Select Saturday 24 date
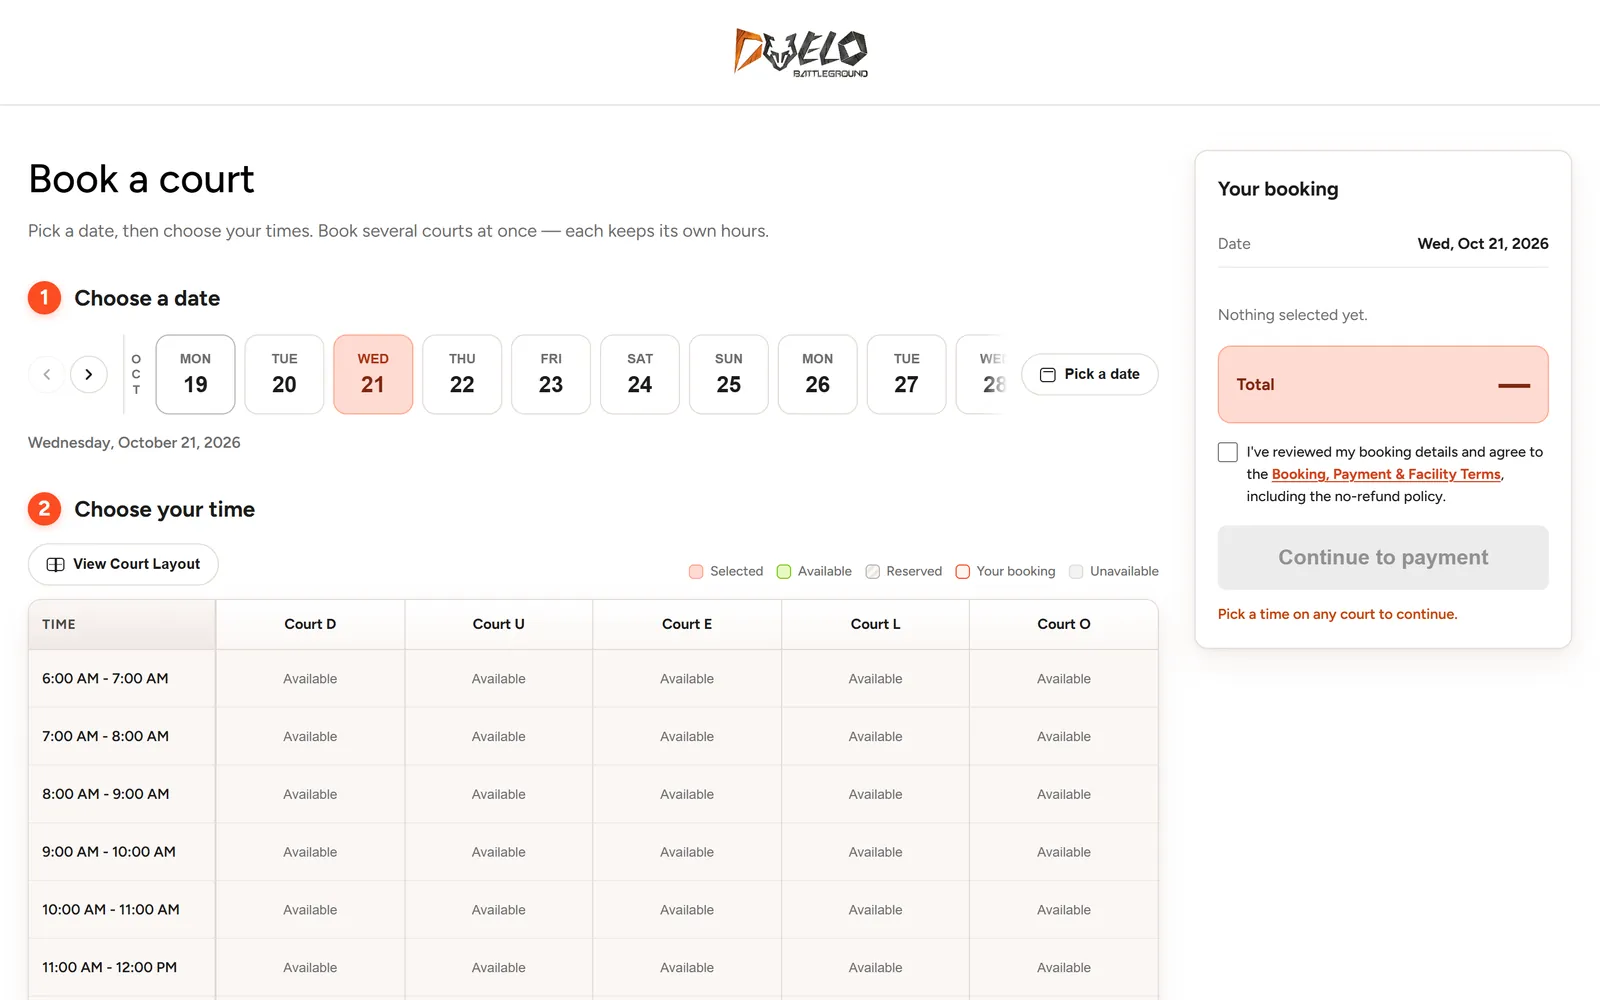The image size is (1600, 1000). 640,374
